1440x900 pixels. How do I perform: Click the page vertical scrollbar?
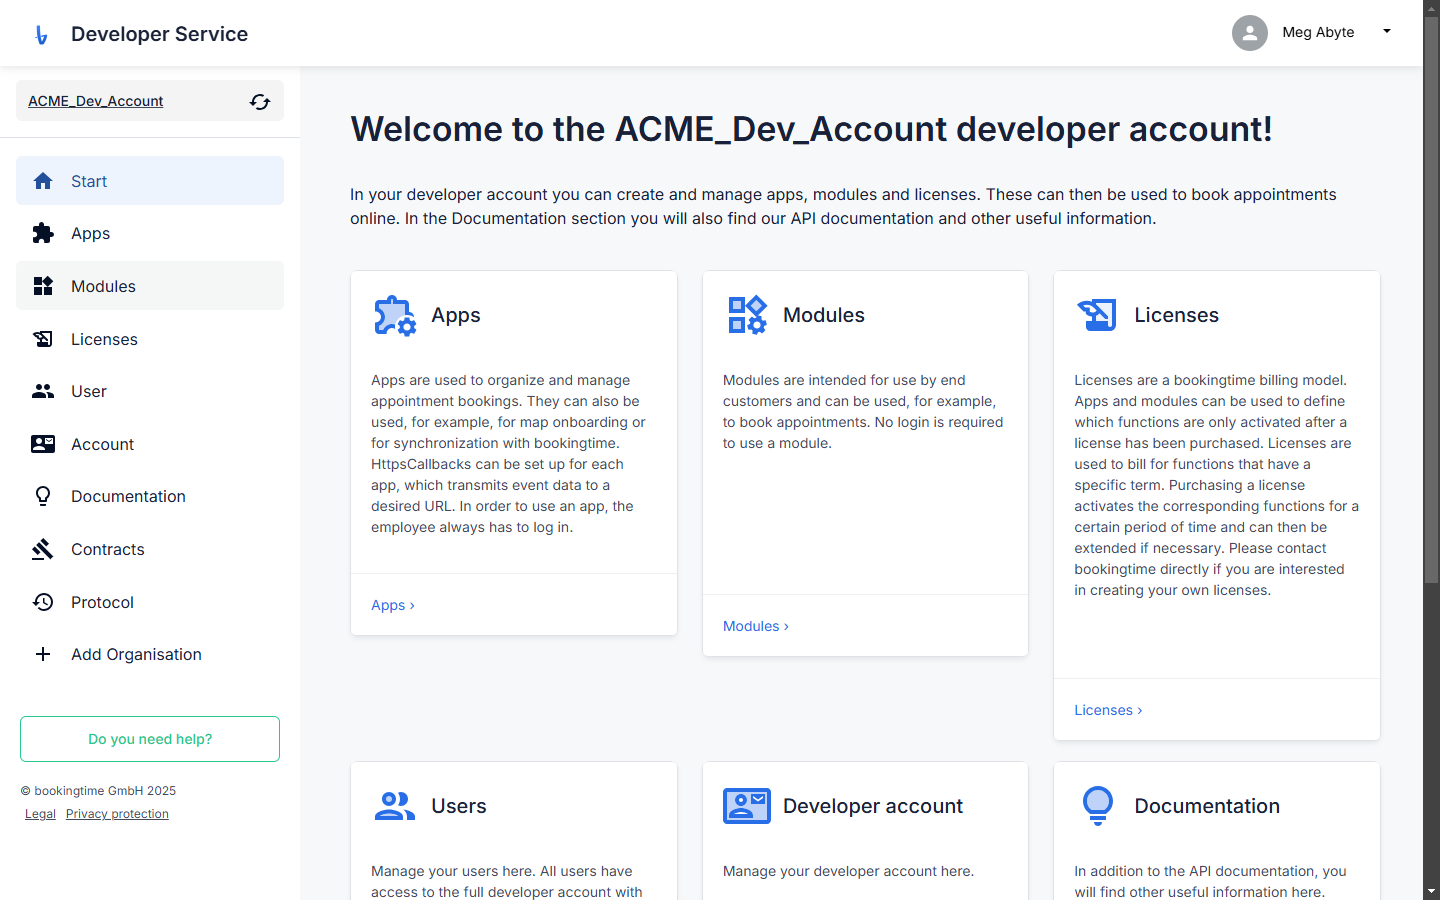click(x=1431, y=300)
